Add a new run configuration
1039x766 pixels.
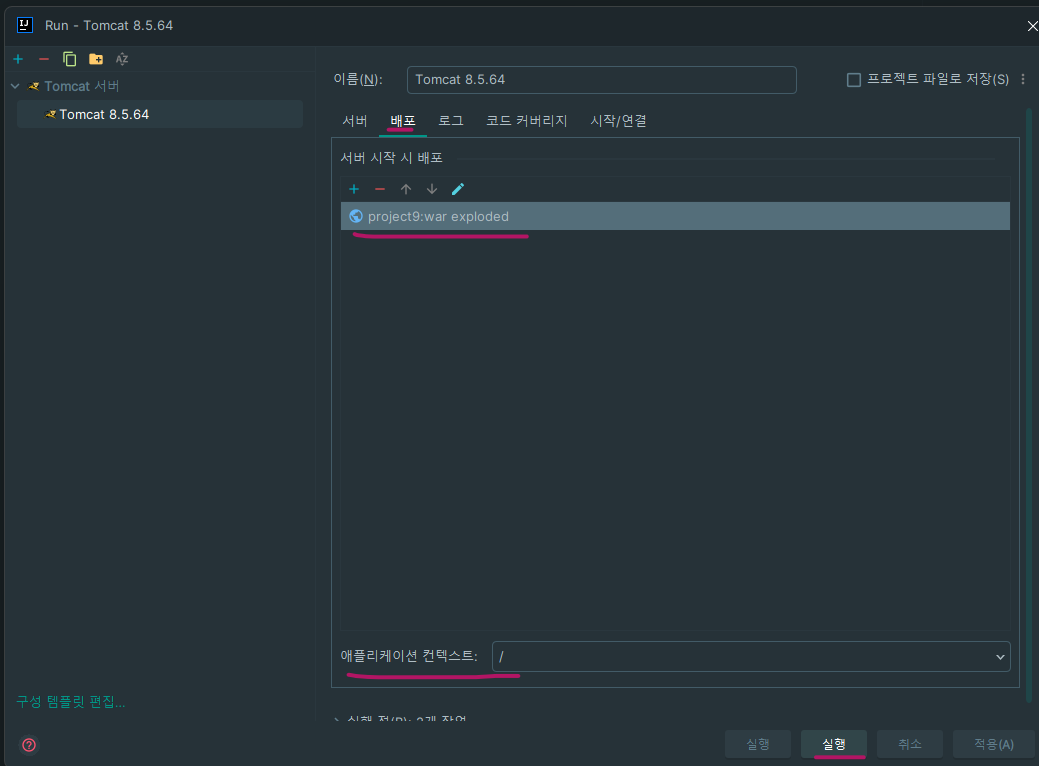18,59
